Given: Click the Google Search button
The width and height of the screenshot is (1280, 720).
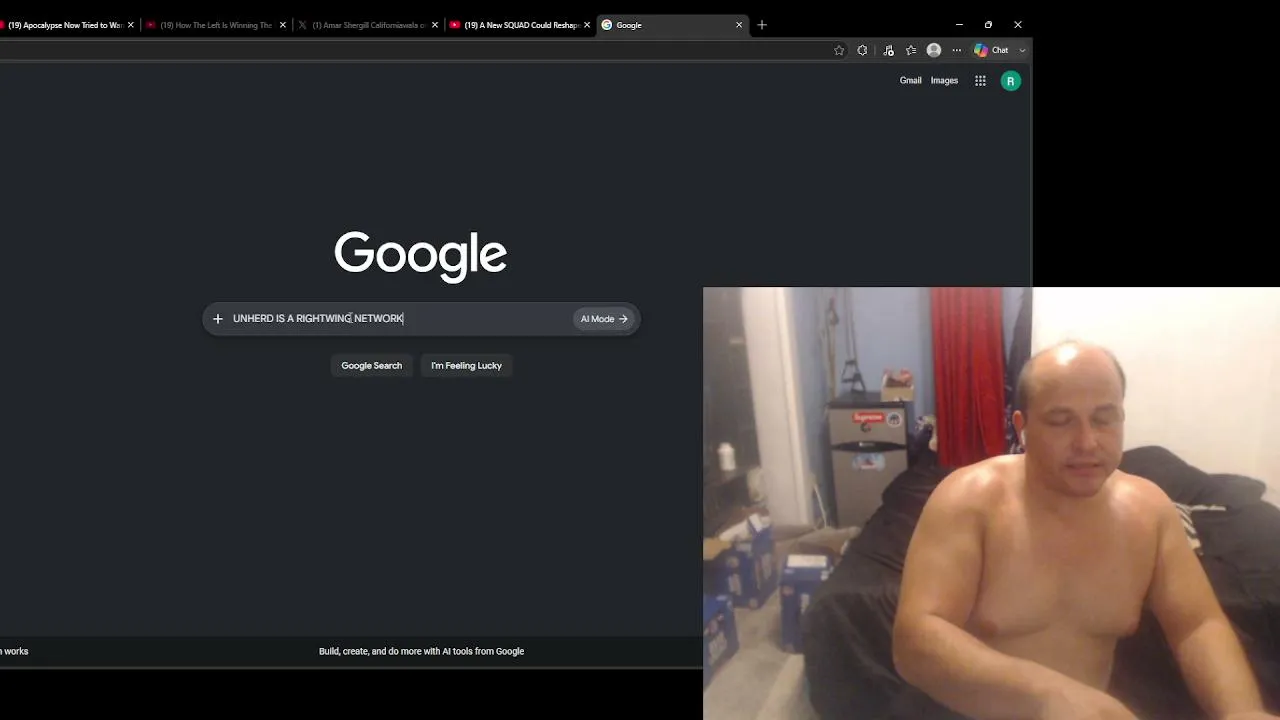Looking at the screenshot, I should [371, 366].
